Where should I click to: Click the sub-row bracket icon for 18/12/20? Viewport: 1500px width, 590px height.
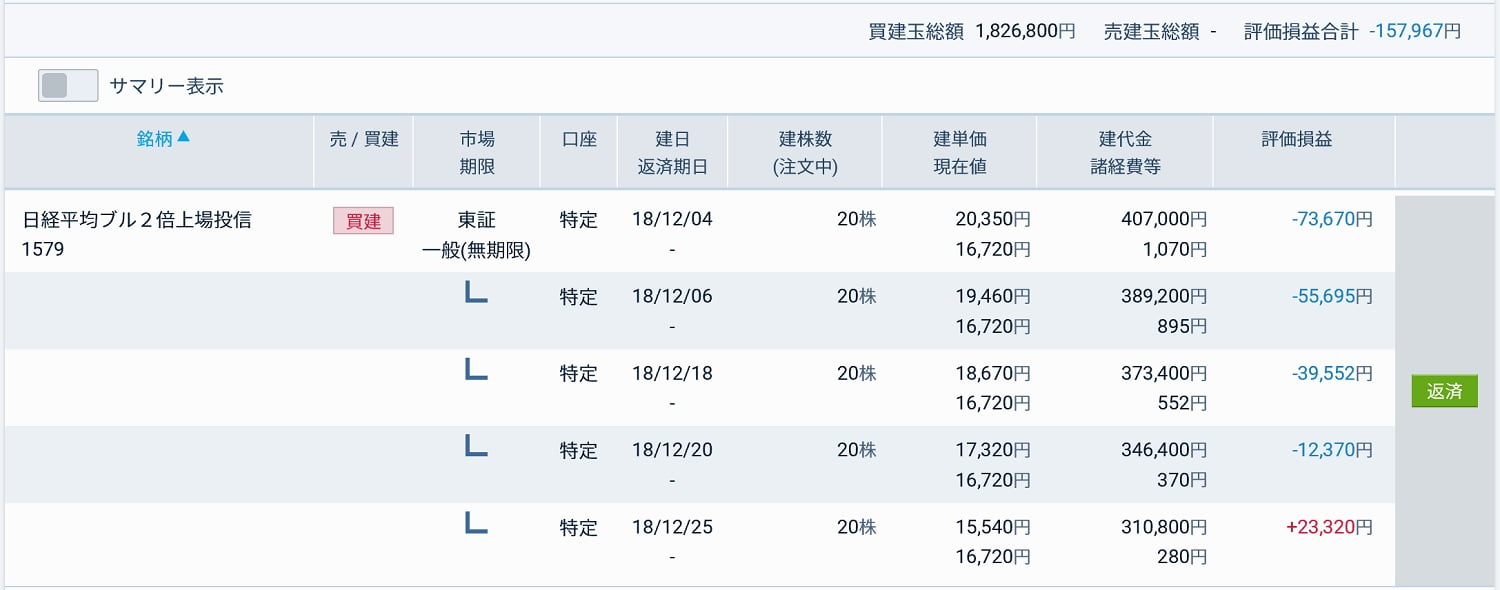[x=476, y=447]
